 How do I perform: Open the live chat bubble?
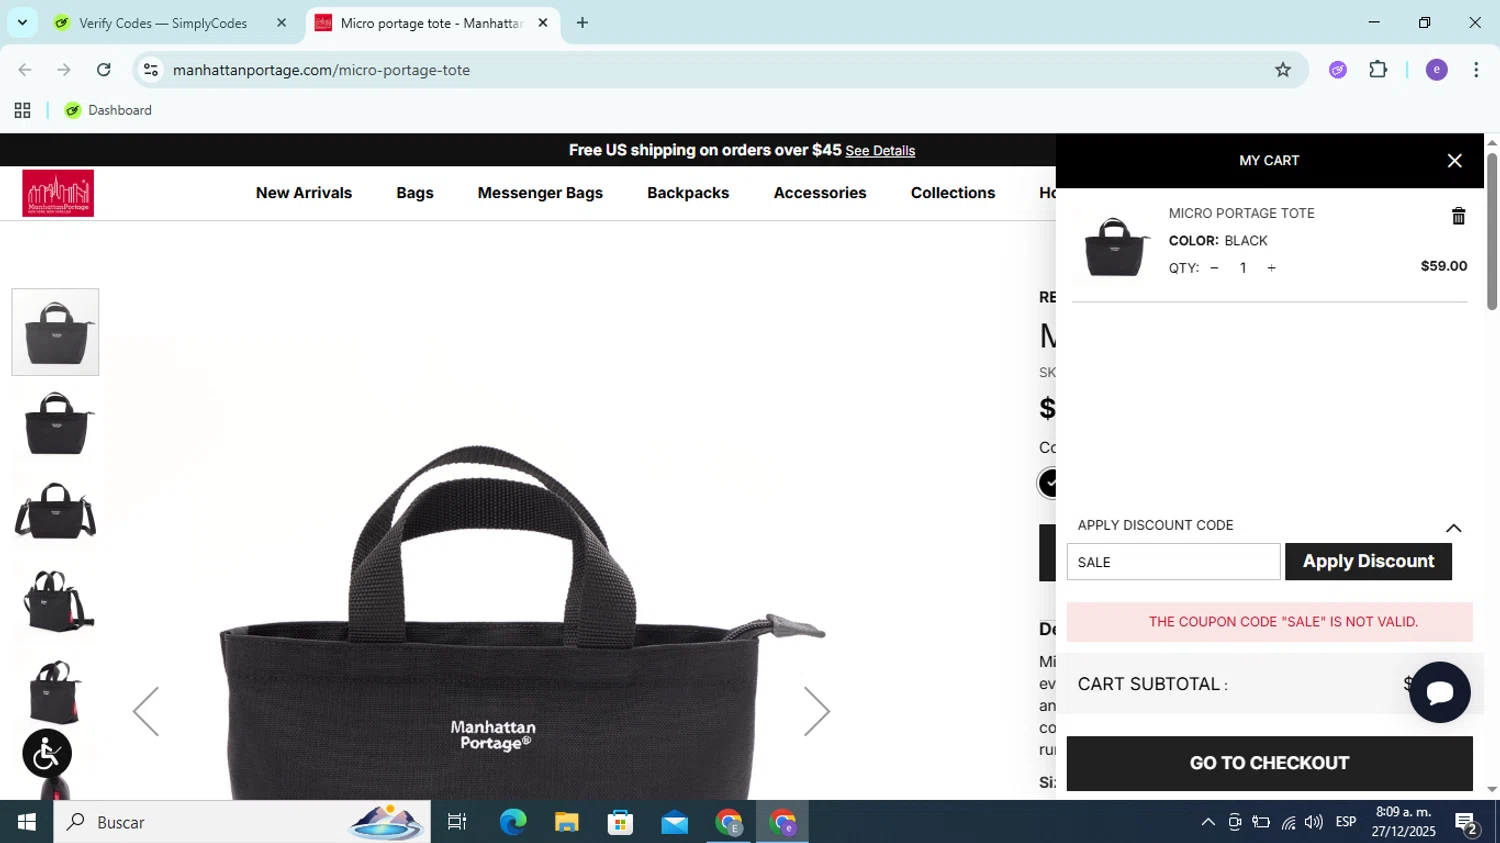click(1439, 692)
